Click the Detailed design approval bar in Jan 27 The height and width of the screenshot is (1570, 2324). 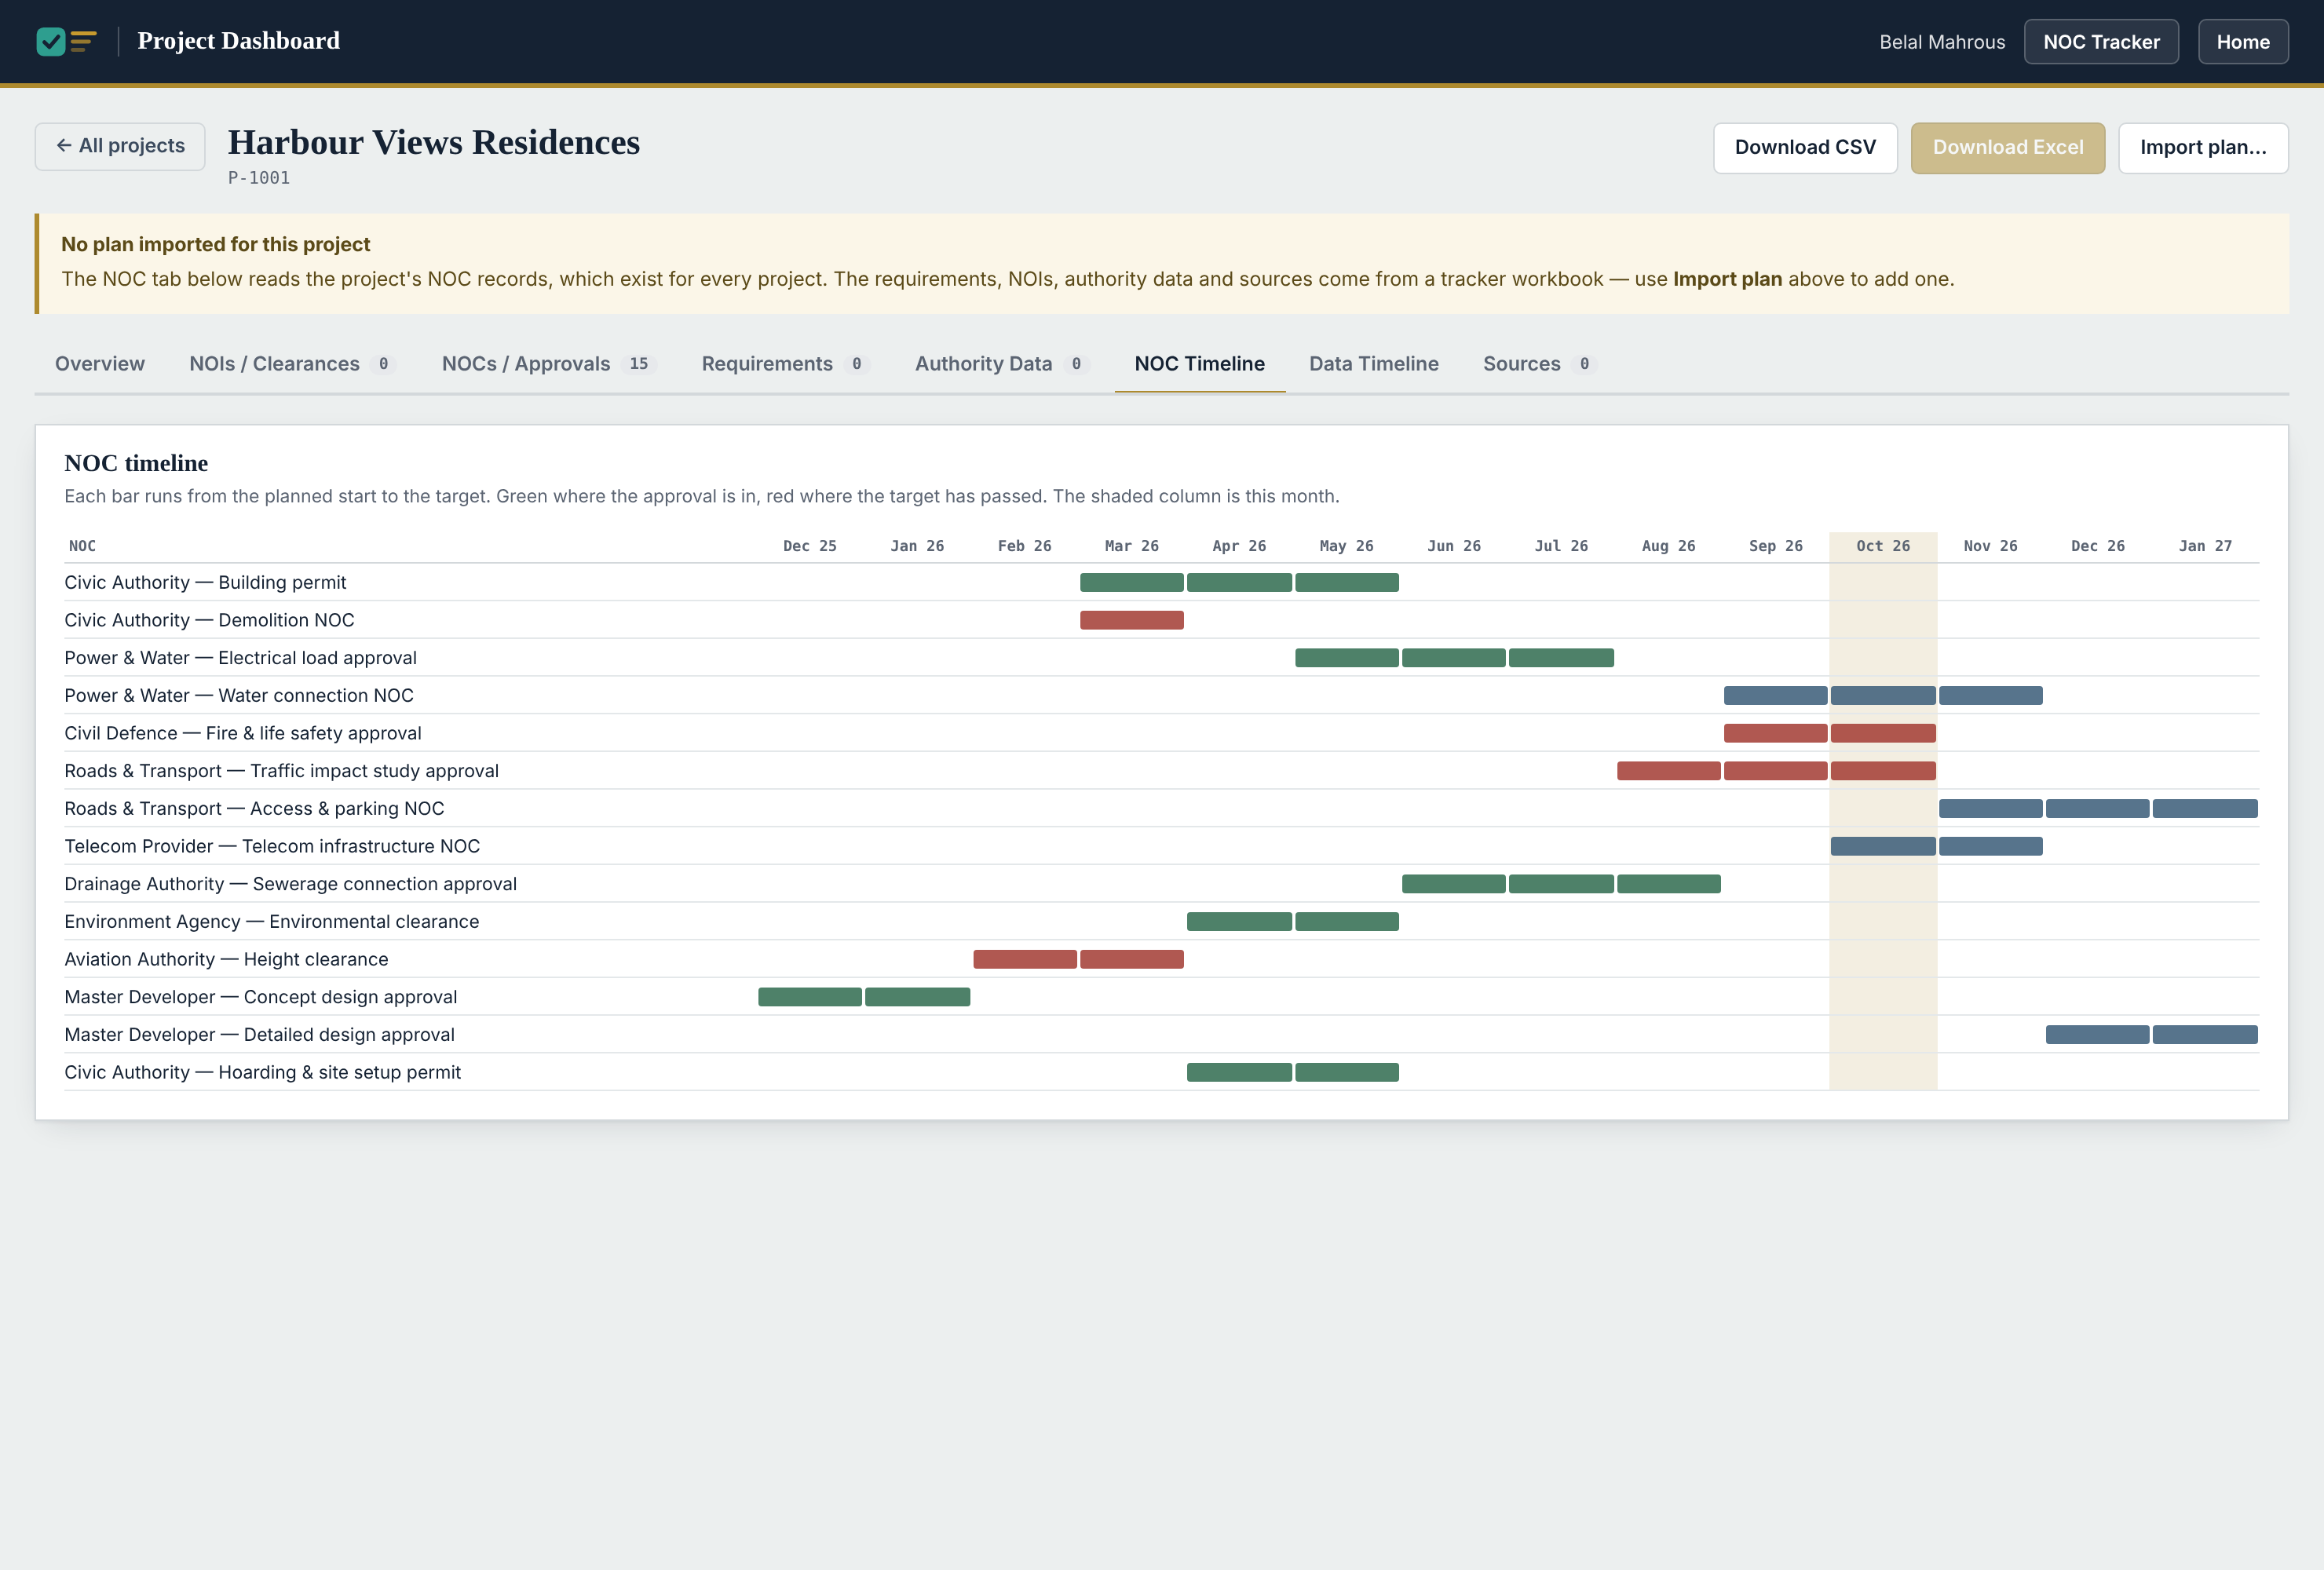(x=2204, y=1034)
